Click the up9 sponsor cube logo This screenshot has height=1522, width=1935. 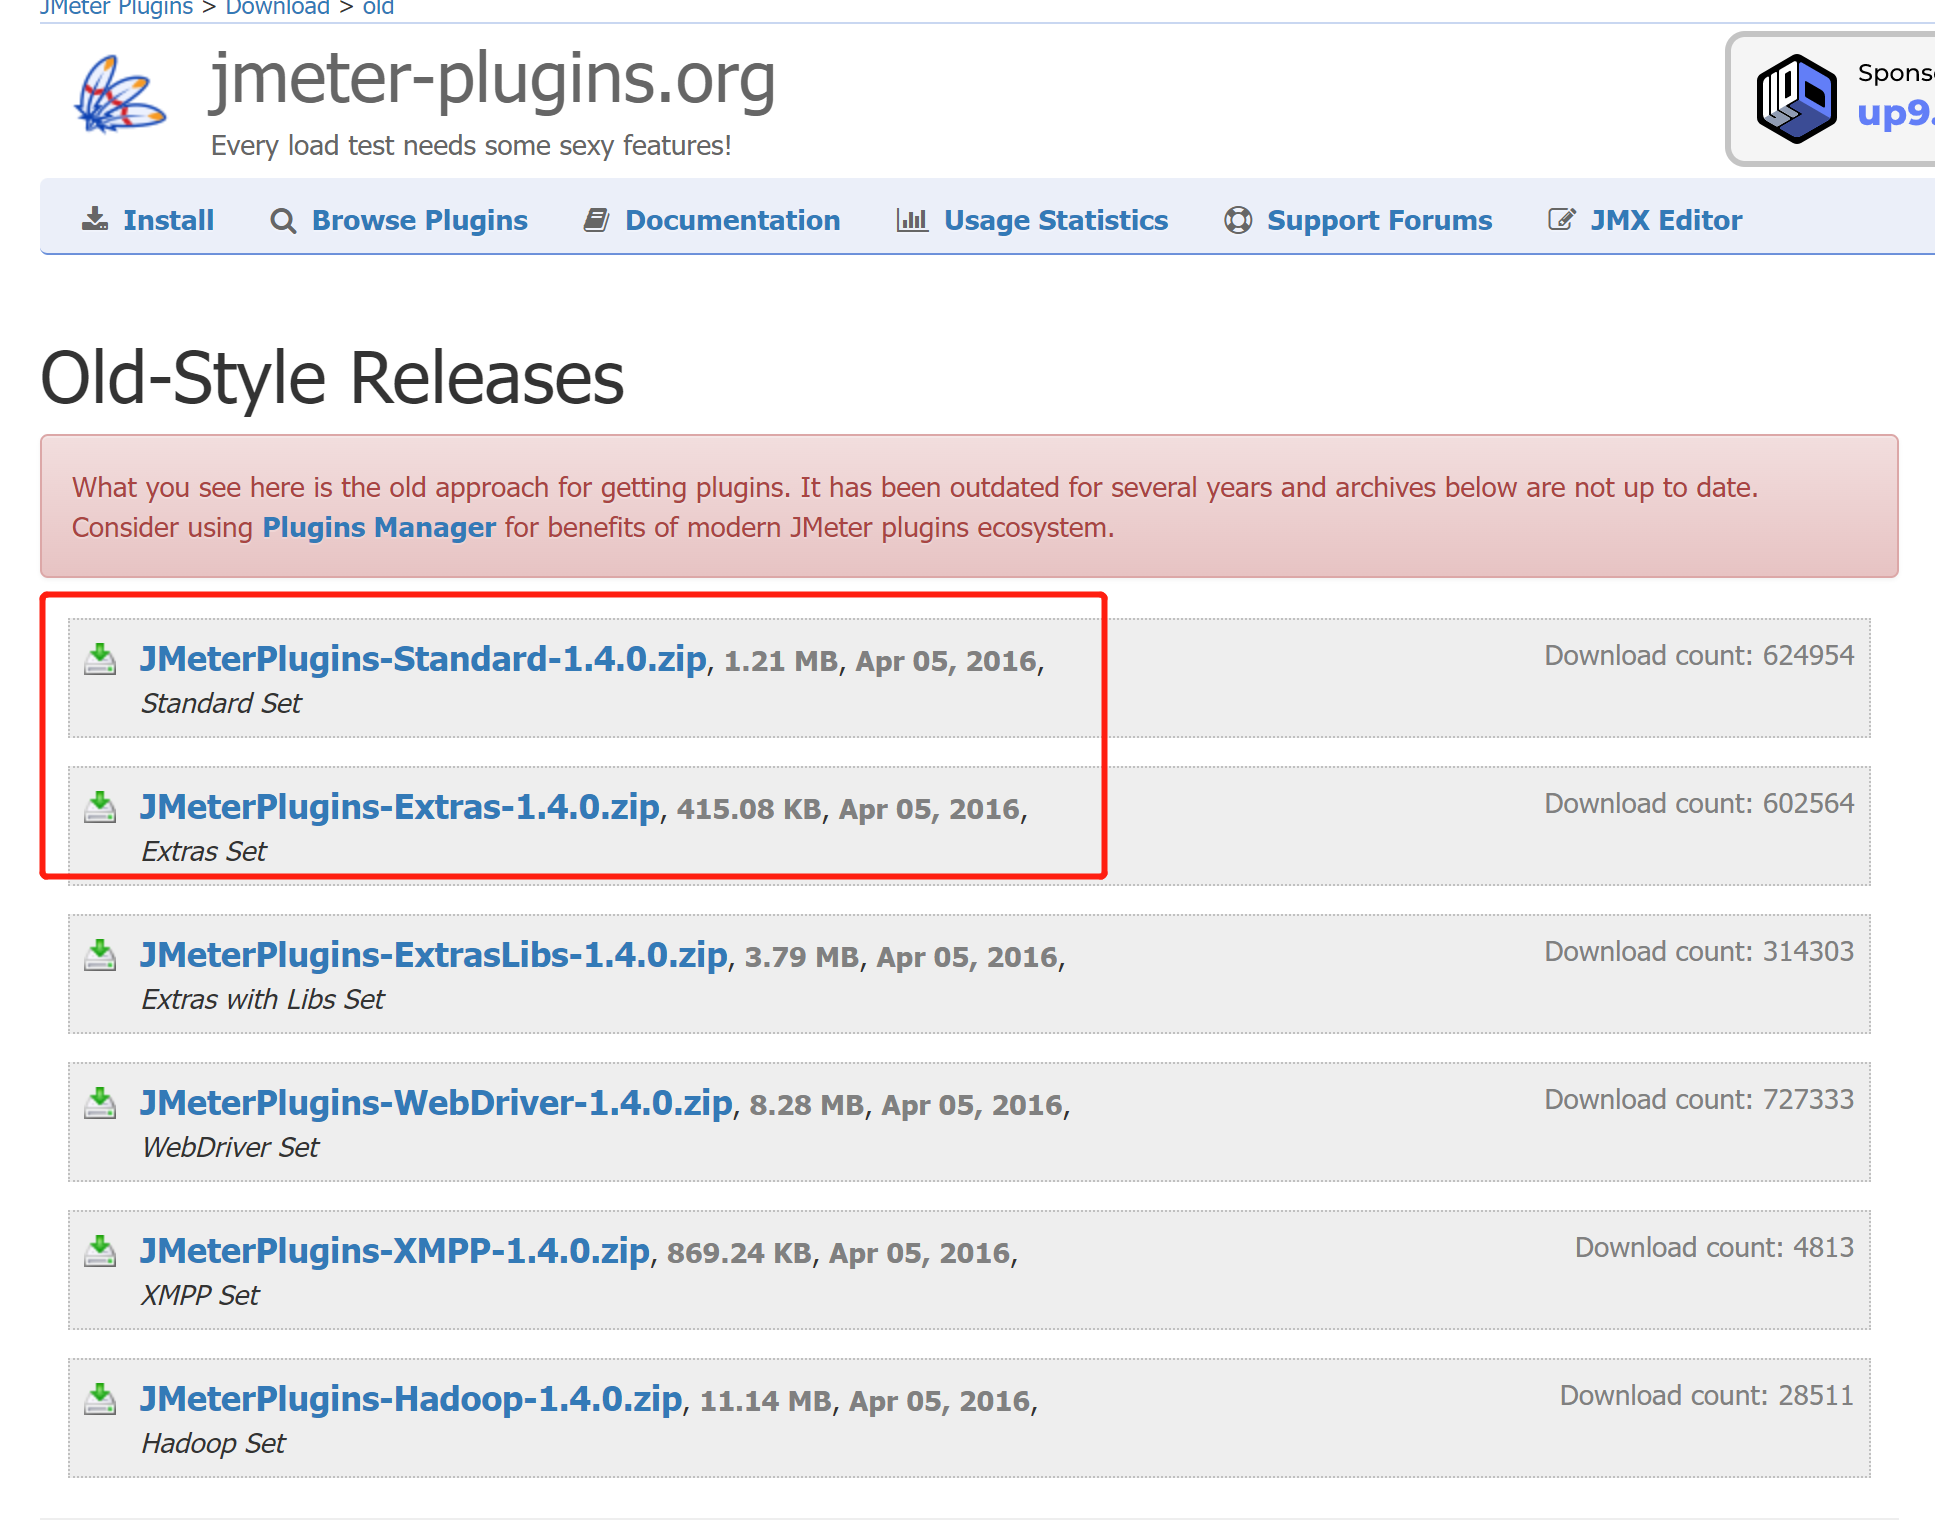[1796, 99]
